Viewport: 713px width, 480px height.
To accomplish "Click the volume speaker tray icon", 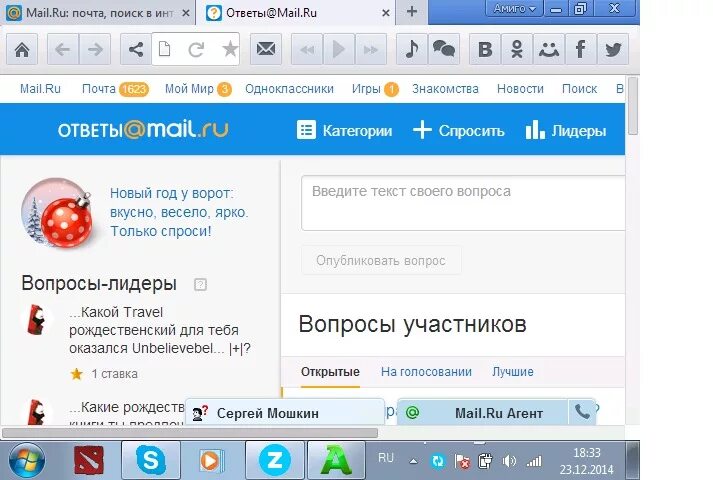I will 509,461.
